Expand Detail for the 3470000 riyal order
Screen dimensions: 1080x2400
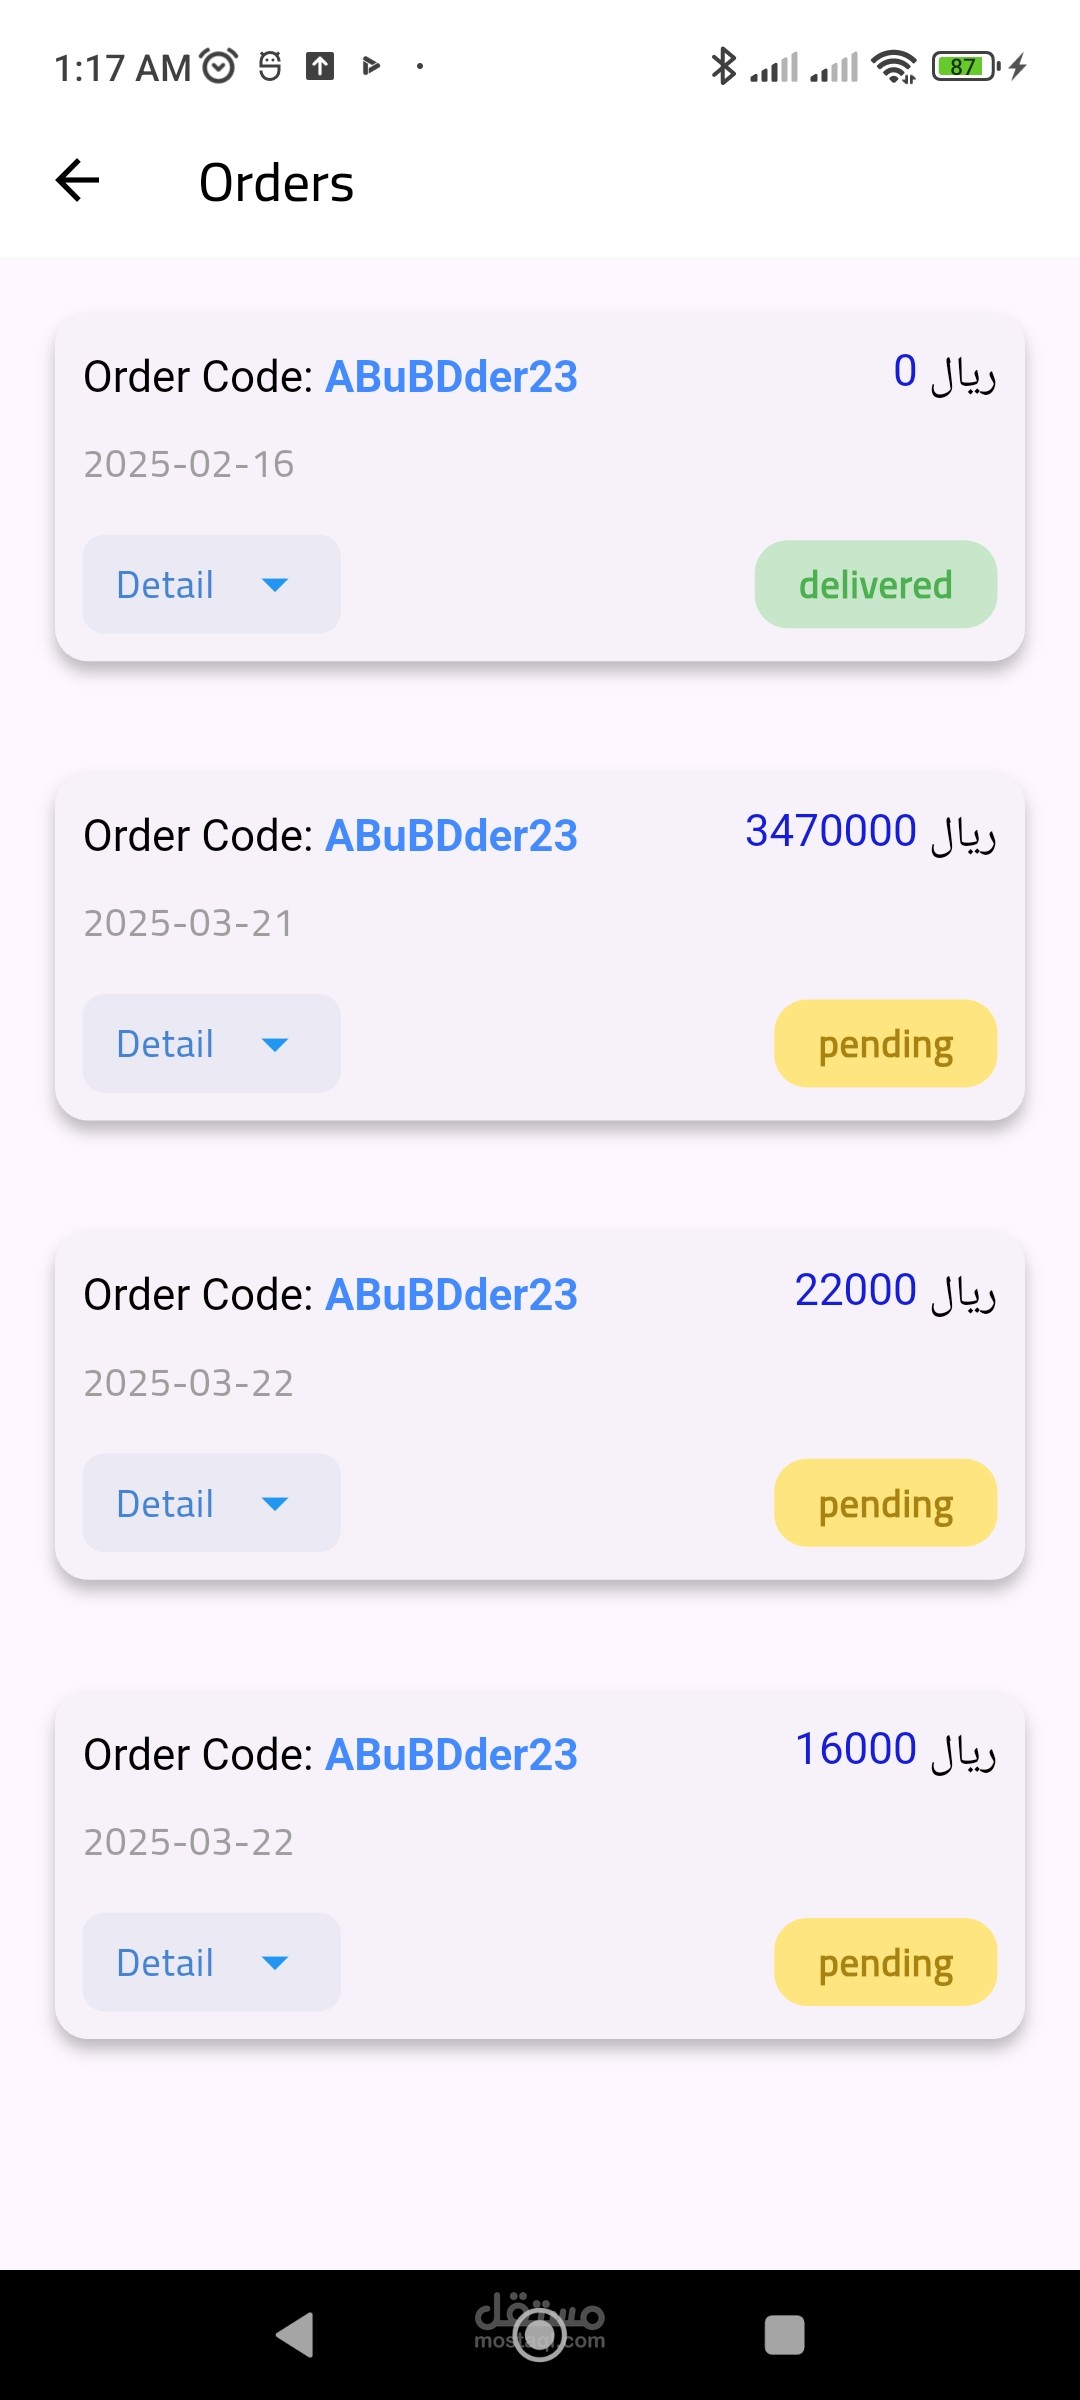click(x=211, y=1044)
